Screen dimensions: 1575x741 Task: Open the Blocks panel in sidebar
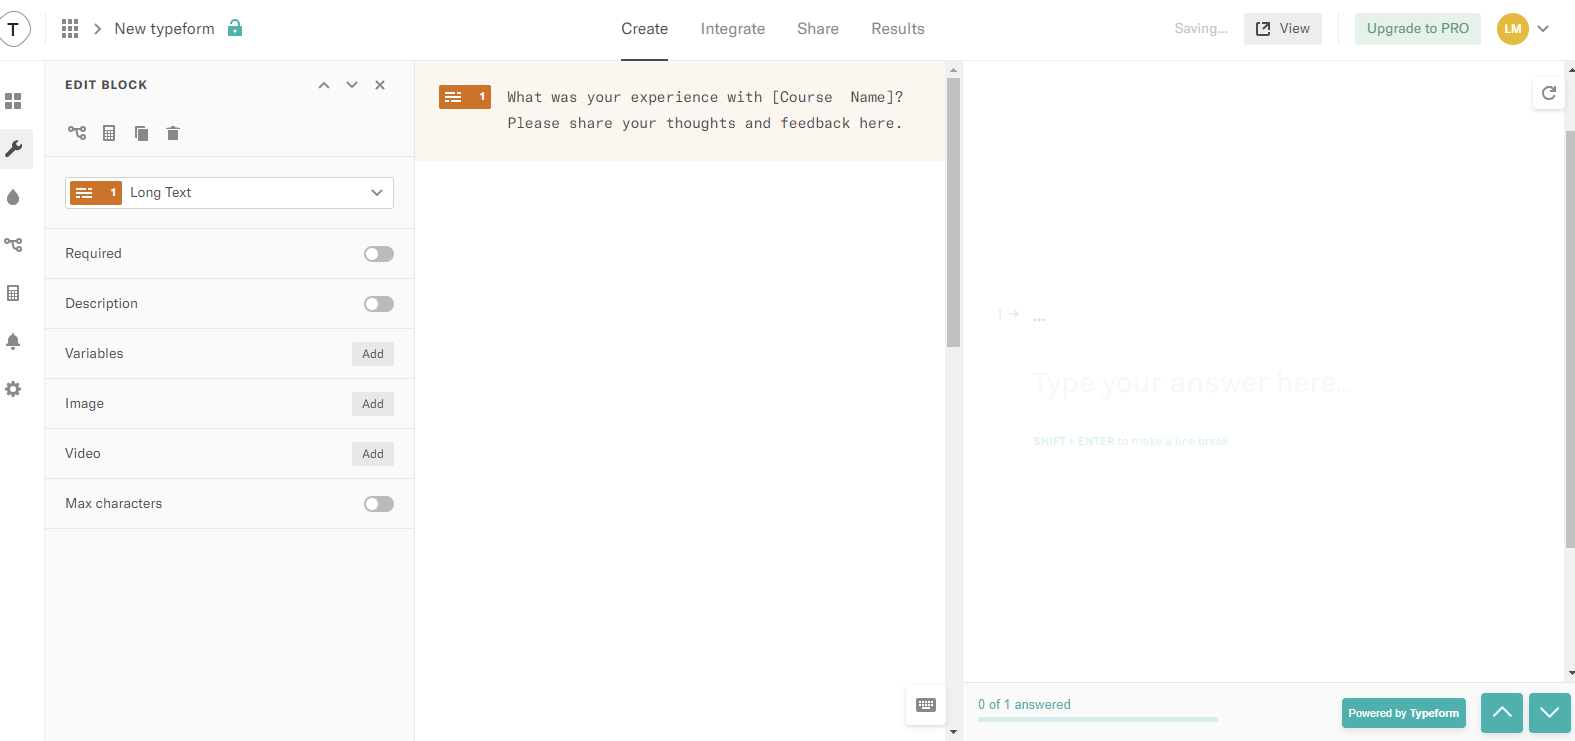(13, 101)
